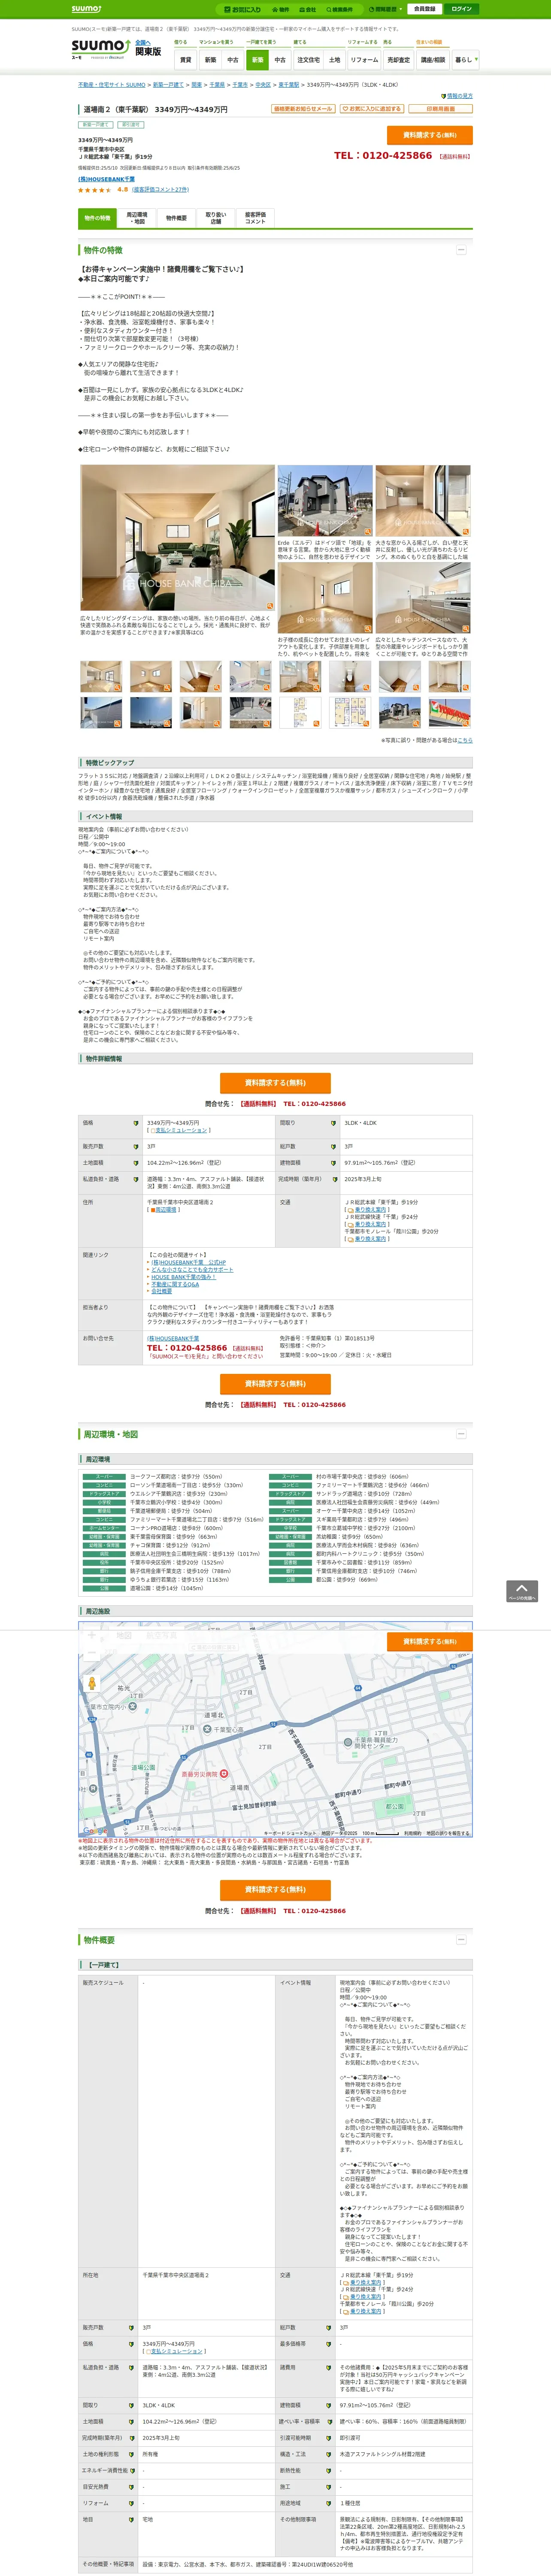Screen dimensions: 551x2576
Task: Open the 物件 history item in the top bar
Action: pyautogui.click(x=282, y=9)
